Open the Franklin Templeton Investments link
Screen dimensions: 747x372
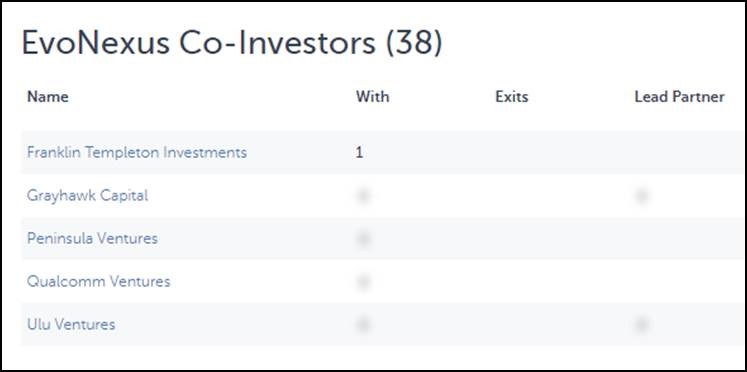137,153
